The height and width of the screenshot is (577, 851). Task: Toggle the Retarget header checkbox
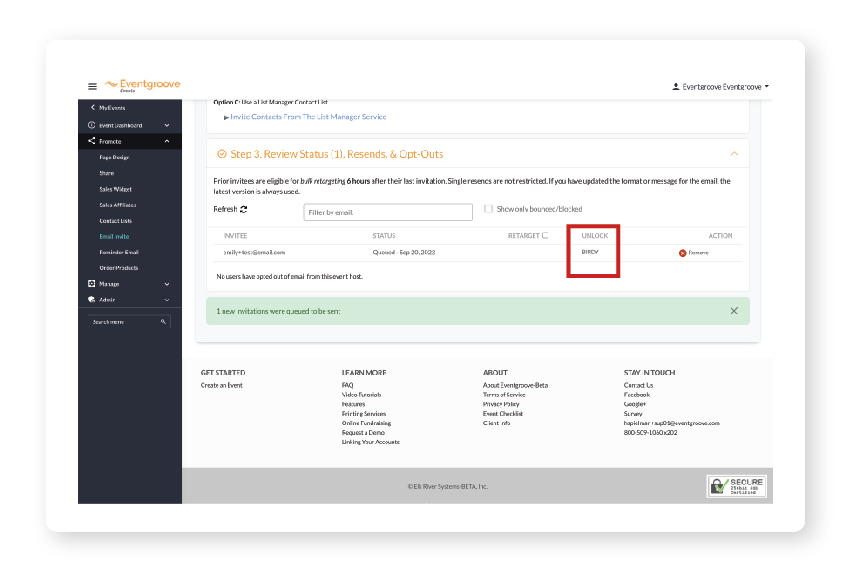(x=544, y=236)
